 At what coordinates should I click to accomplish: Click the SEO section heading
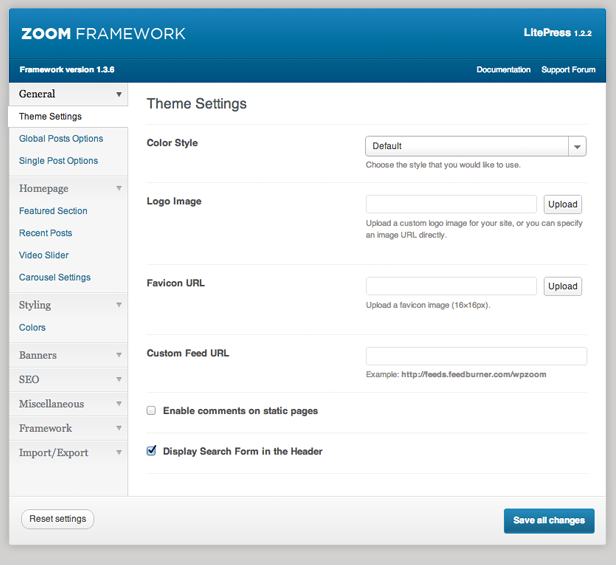[29, 380]
